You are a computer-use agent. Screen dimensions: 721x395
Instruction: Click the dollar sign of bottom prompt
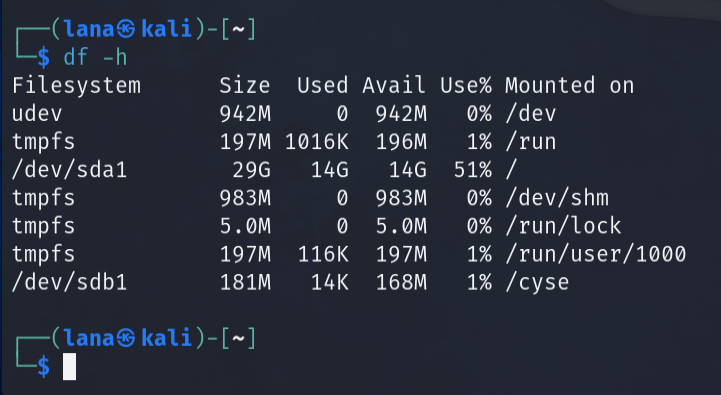coord(44,367)
